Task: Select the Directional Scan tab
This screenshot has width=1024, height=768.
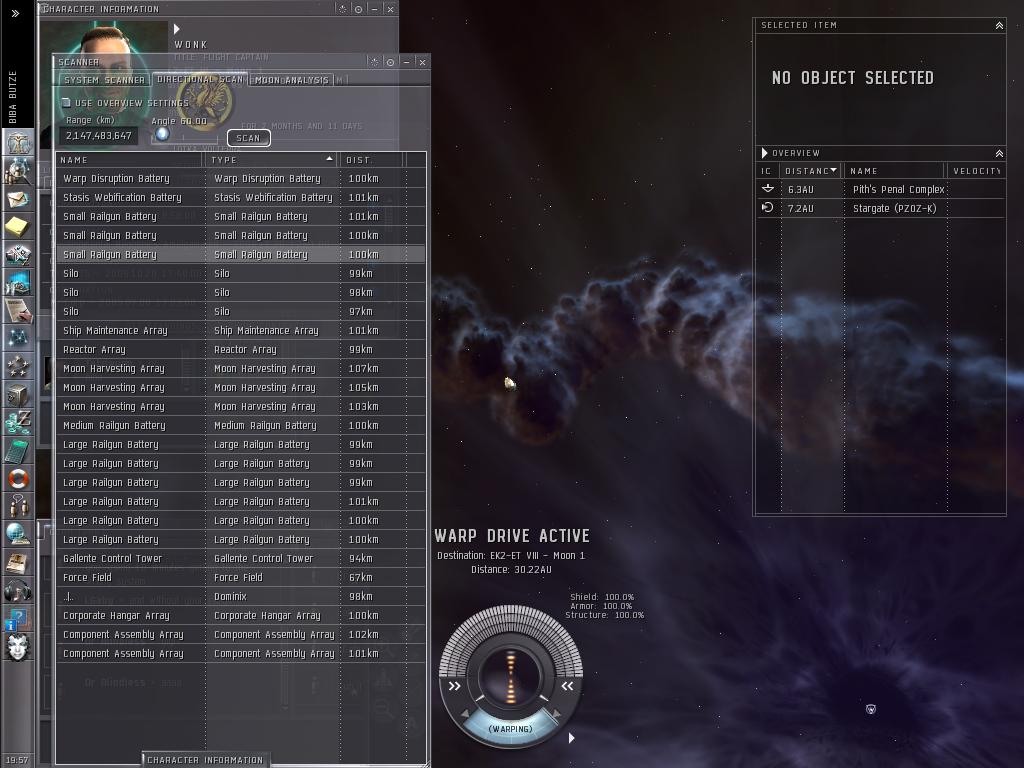Action: [200, 79]
